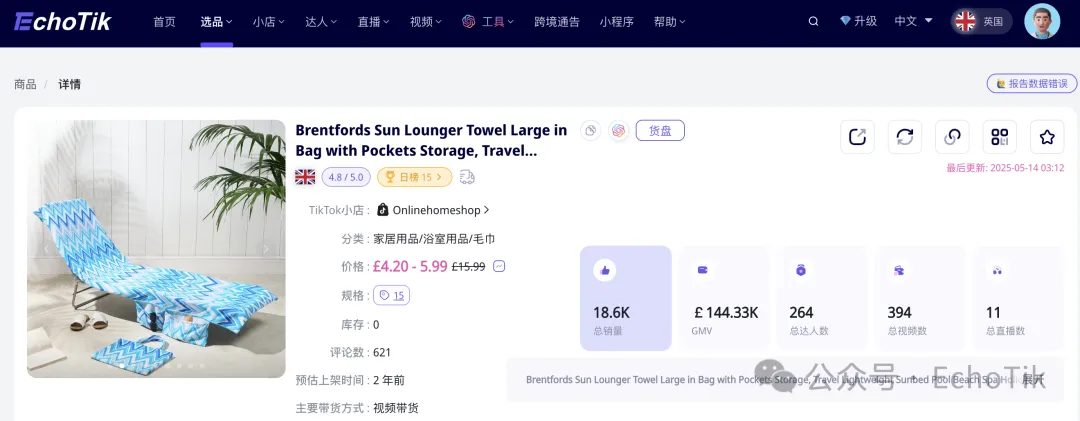Click the delivery truck icon
Viewport: 1080px width, 421px height.
tap(467, 177)
